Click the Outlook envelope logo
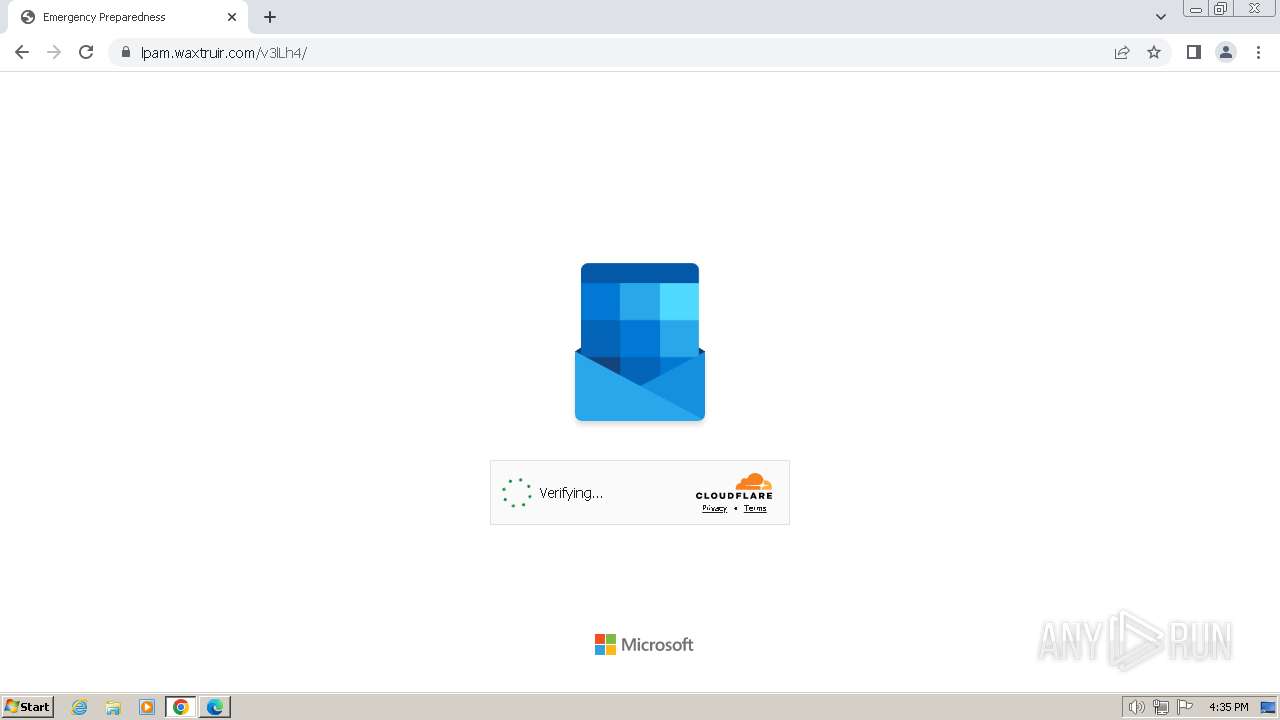Viewport: 1280px width, 720px height. pos(640,342)
